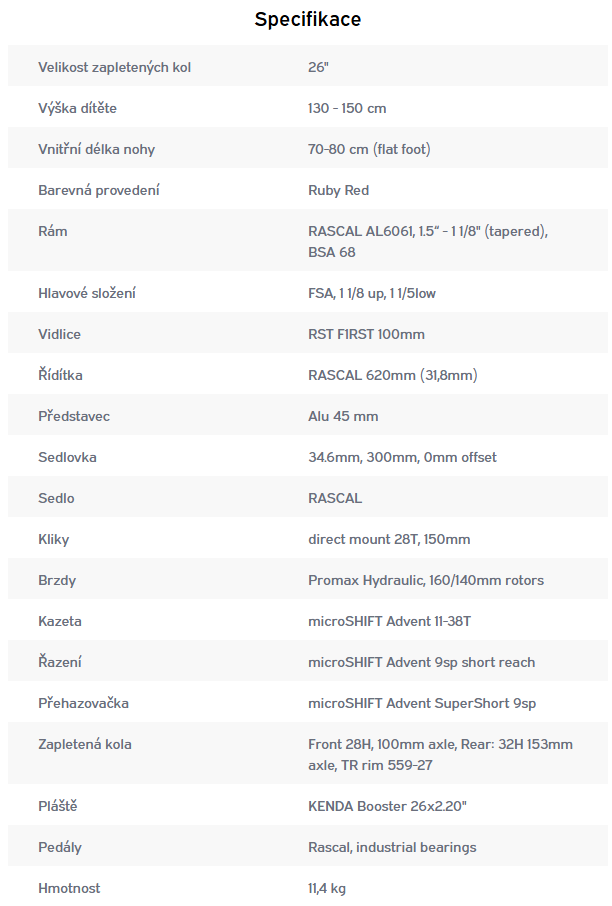Click the Zapletená kola wheel specification text

pos(440,754)
